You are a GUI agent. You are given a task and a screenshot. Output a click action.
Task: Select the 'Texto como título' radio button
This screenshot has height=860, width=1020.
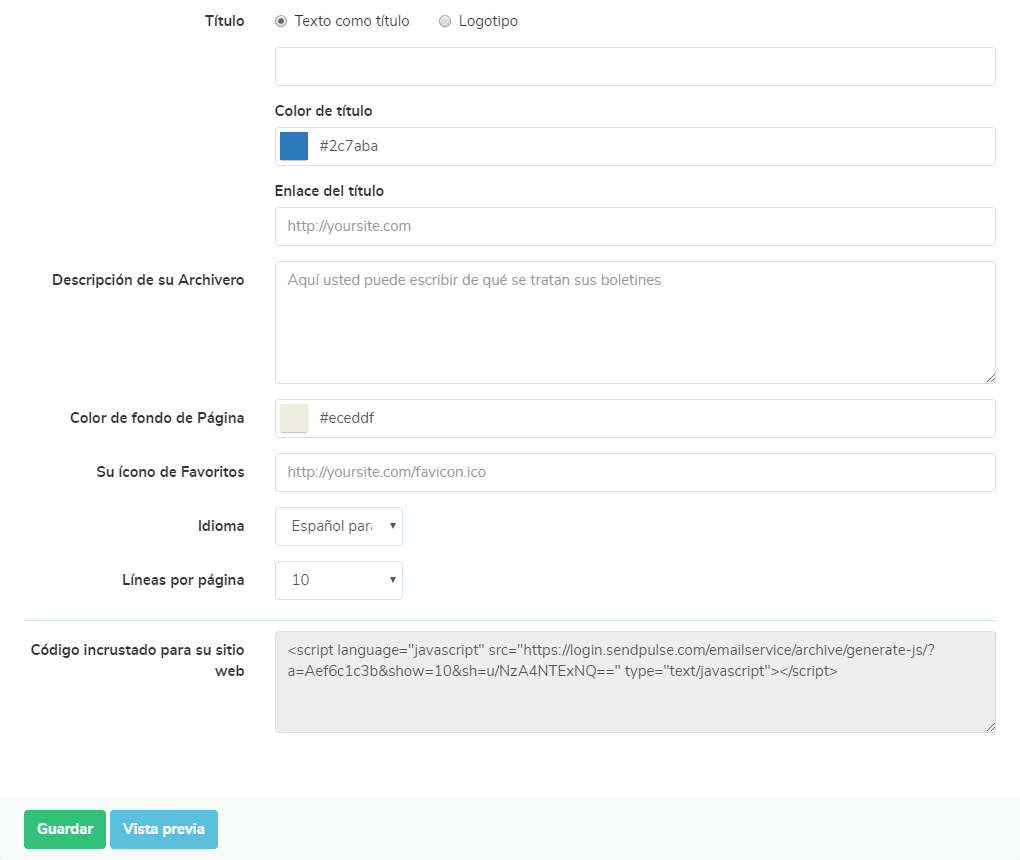coord(281,21)
